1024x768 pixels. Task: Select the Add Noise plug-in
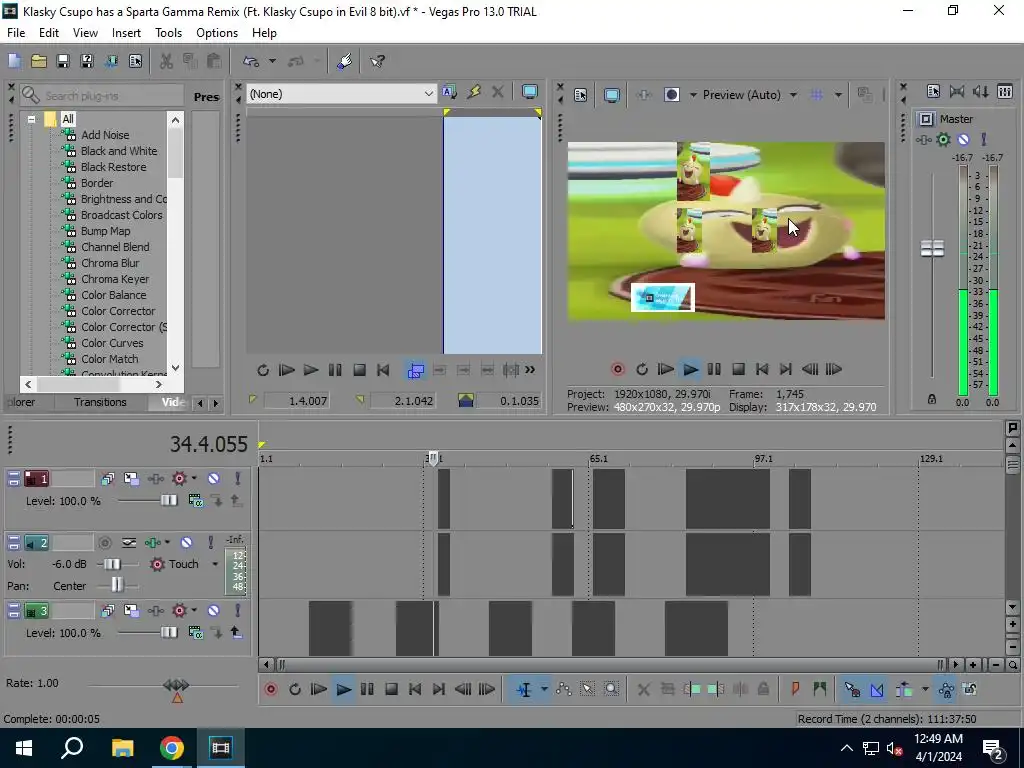pos(104,135)
